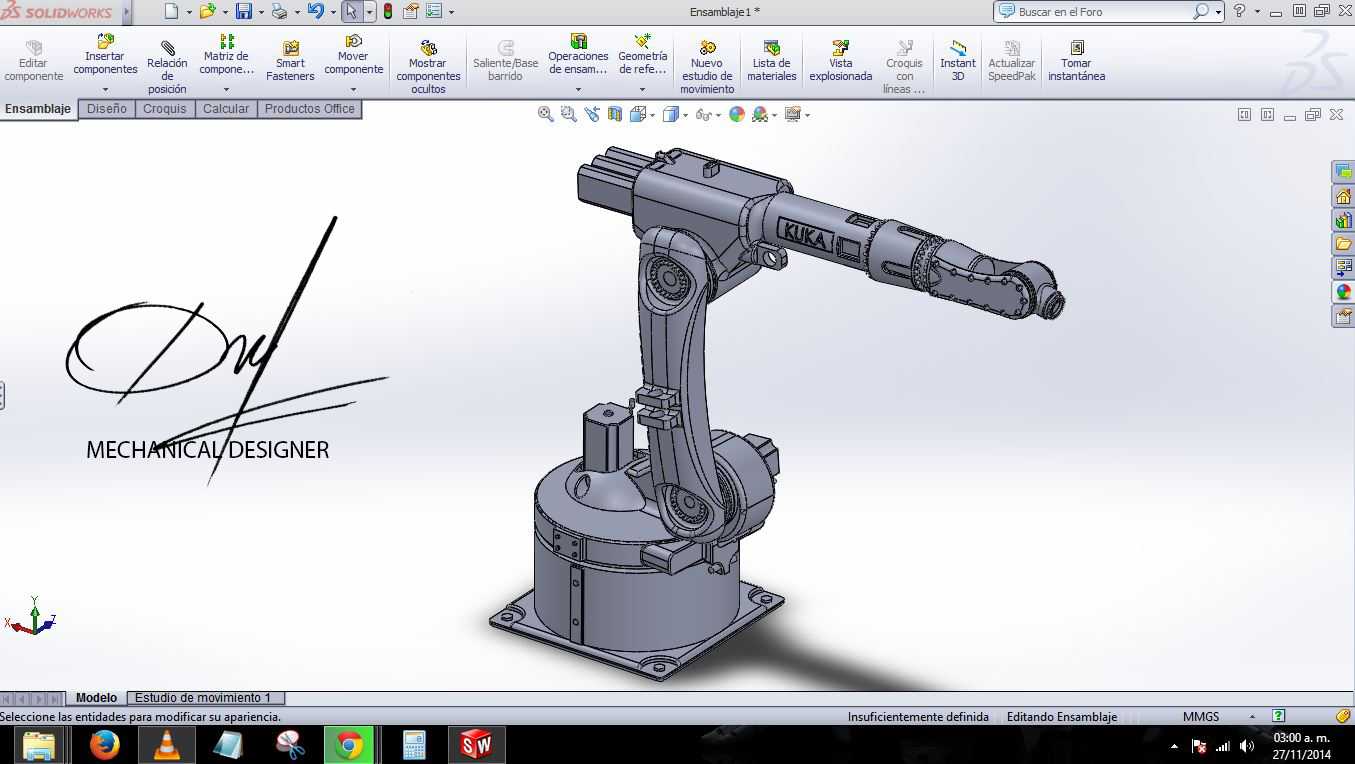This screenshot has height=764, width=1355.
Task: Expand the Geometría de referencia dropdown arrow
Action: (642, 89)
